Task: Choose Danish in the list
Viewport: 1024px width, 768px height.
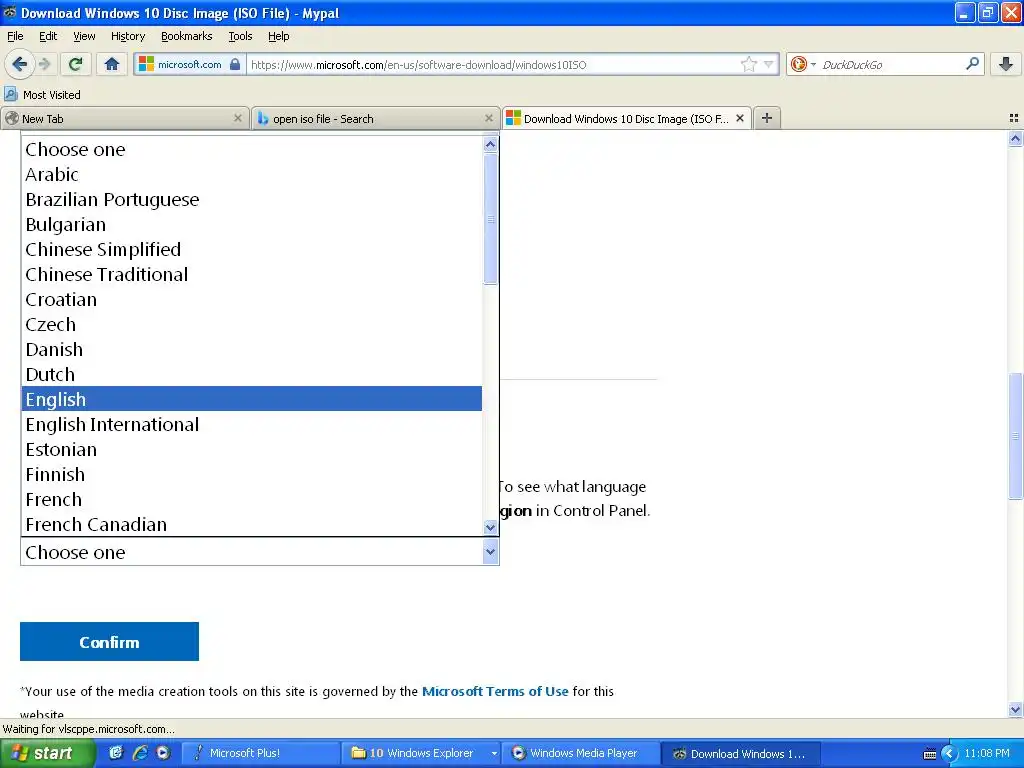Action: click(252, 349)
